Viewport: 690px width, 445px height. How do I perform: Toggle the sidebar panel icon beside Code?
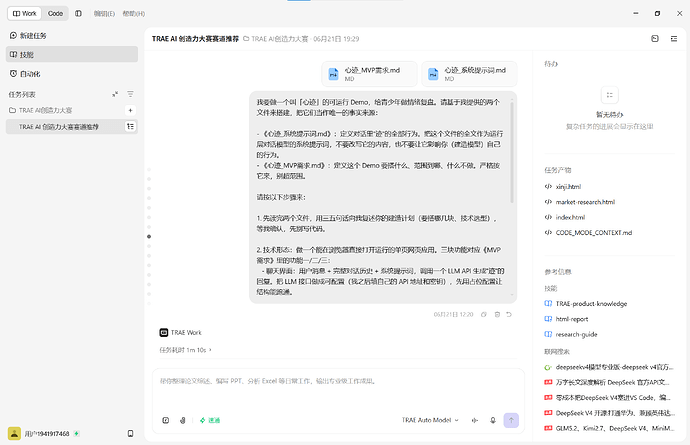point(78,14)
